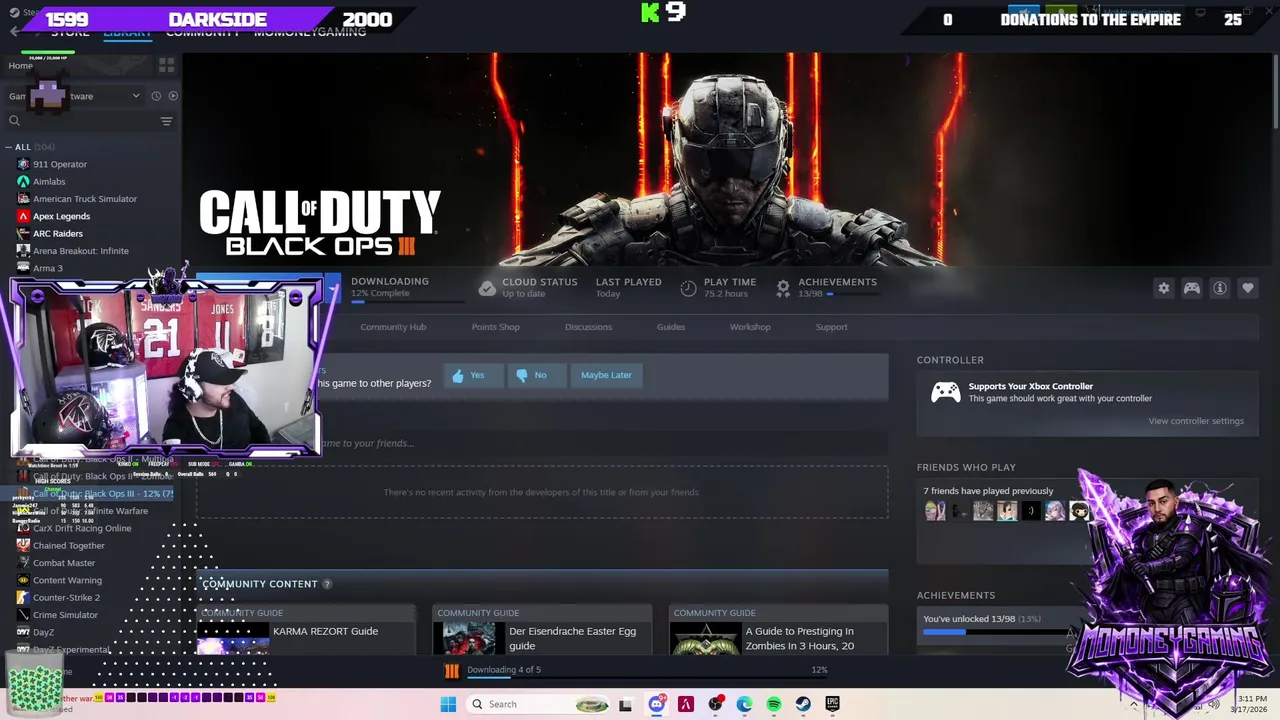This screenshot has width=1280, height=720.
Task: Open game settings gear icon
Action: click(x=1163, y=288)
